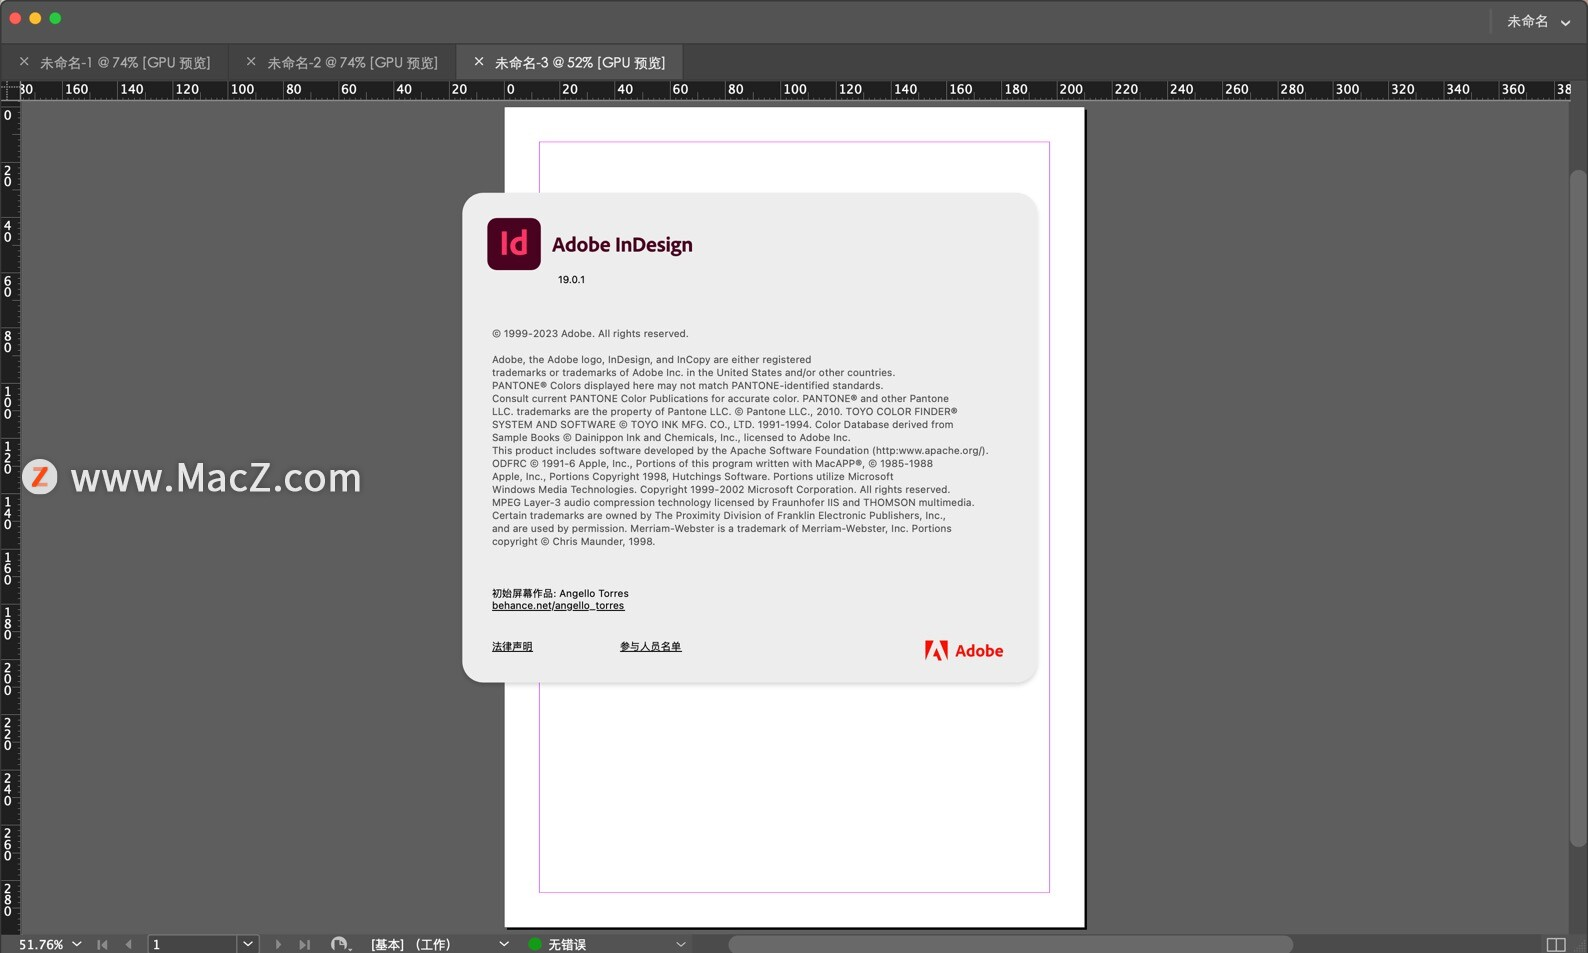Open the 法律声明 legal notices link
The image size is (1588, 953).
click(512, 647)
